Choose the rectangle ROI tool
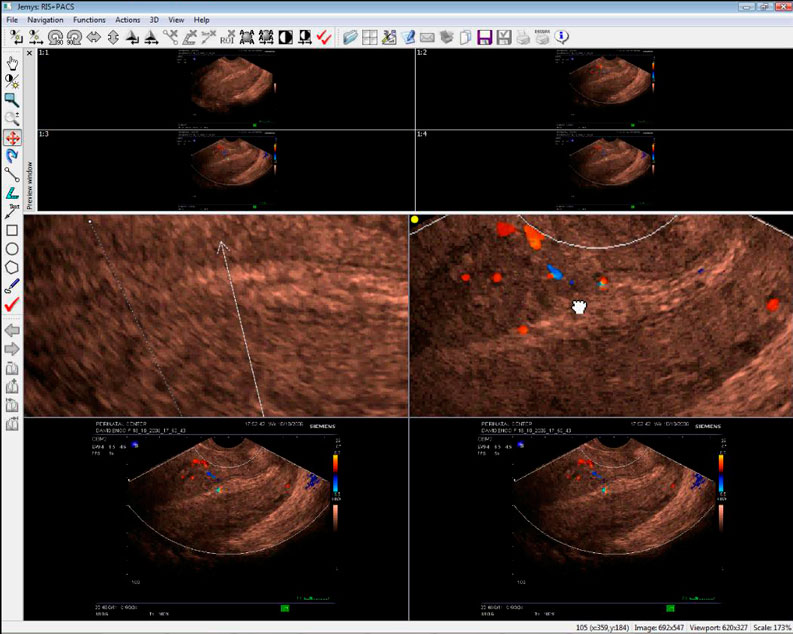Viewport: 793px width, 634px height. coord(12,230)
